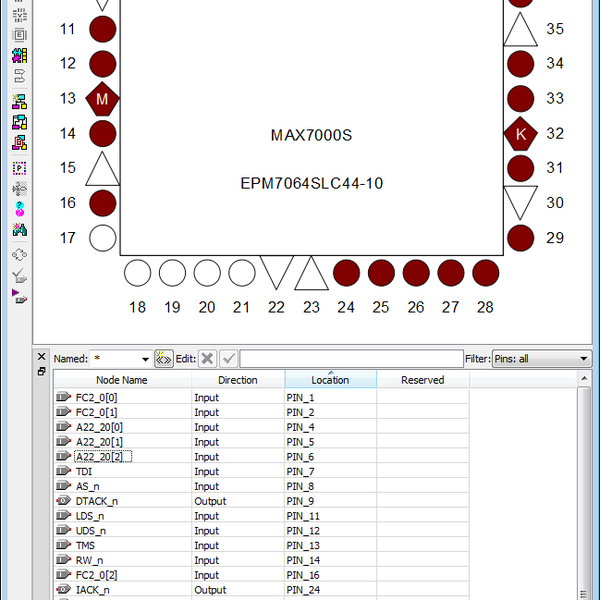Click the MAX7000S device label in chip
Viewport: 600px width, 600px height.
311,135
